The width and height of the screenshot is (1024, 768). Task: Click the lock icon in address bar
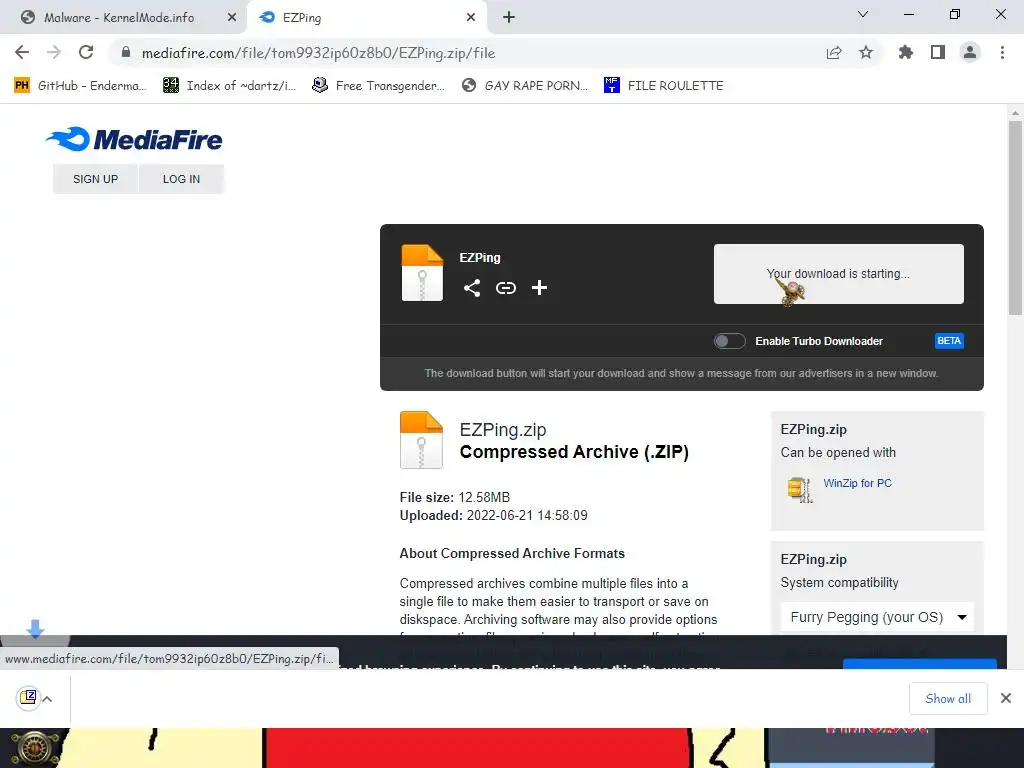(x=126, y=52)
